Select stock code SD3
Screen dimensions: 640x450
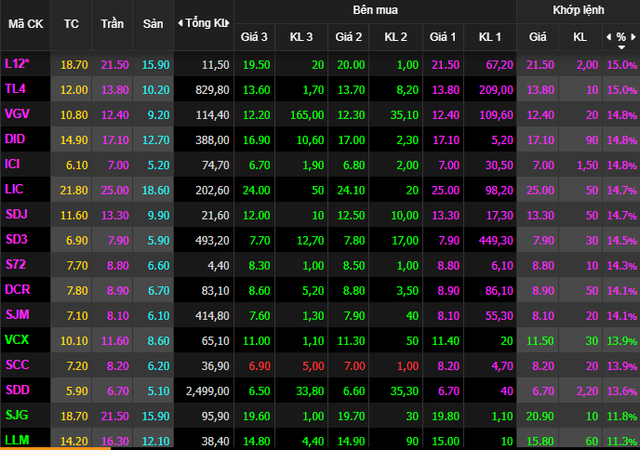(16, 239)
